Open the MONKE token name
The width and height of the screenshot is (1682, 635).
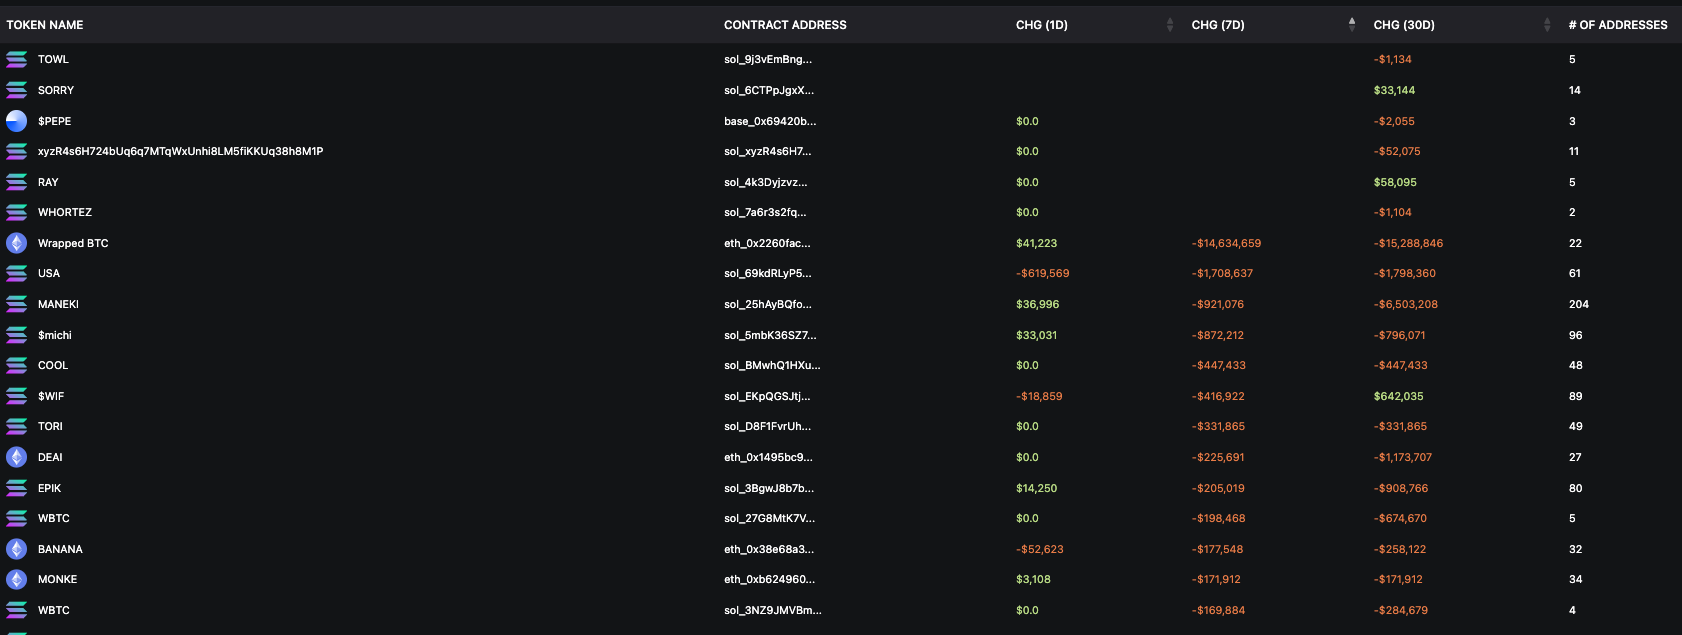(57, 579)
